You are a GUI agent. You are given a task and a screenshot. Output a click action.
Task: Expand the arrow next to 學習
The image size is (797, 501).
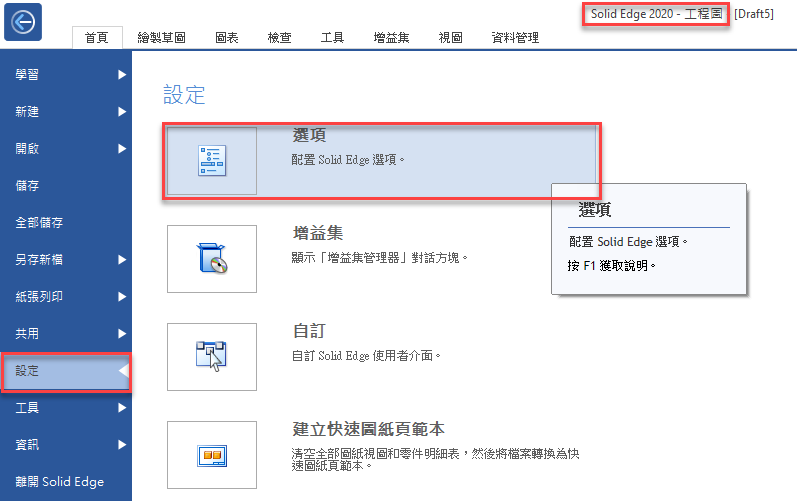122,75
